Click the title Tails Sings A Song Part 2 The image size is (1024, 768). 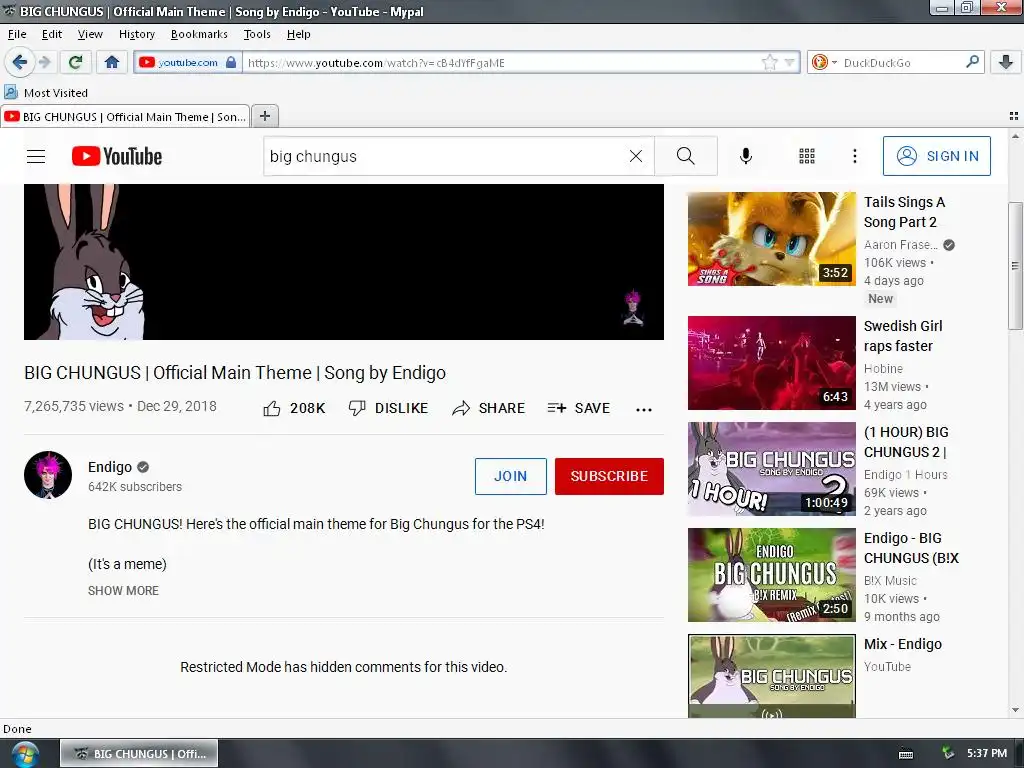click(904, 212)
